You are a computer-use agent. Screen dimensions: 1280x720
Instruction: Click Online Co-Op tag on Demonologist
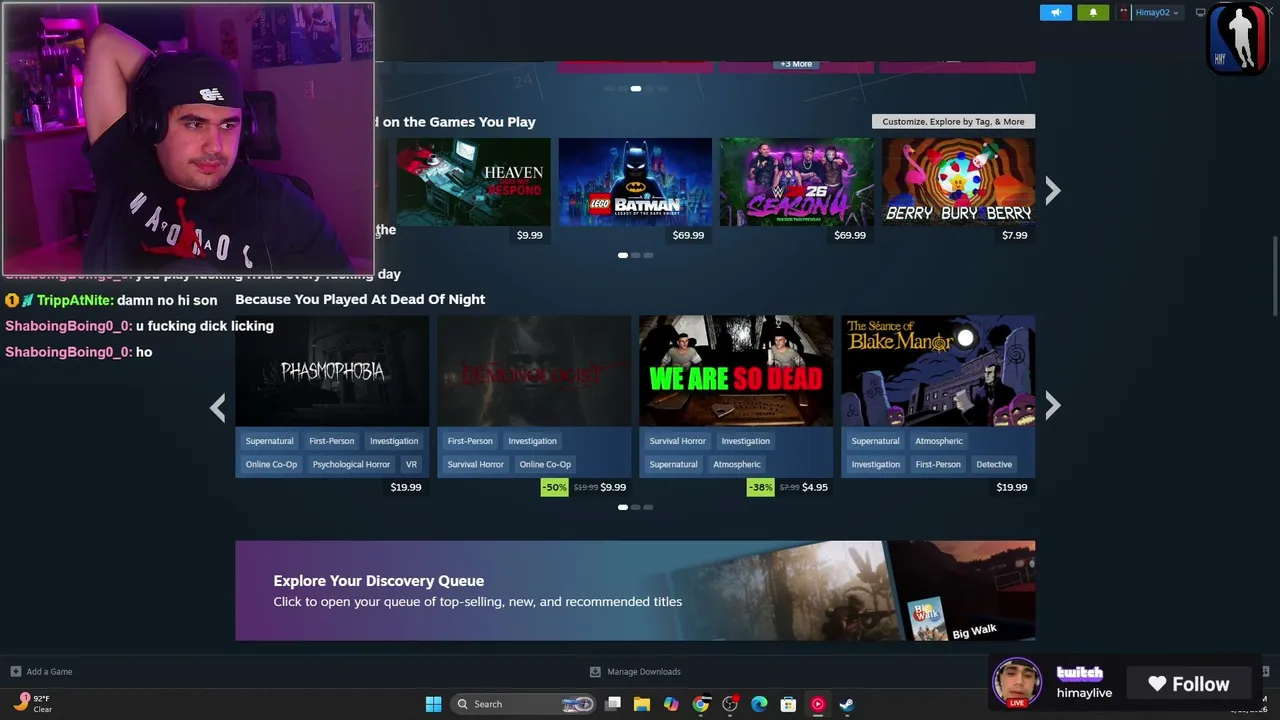tap(545, 464)
